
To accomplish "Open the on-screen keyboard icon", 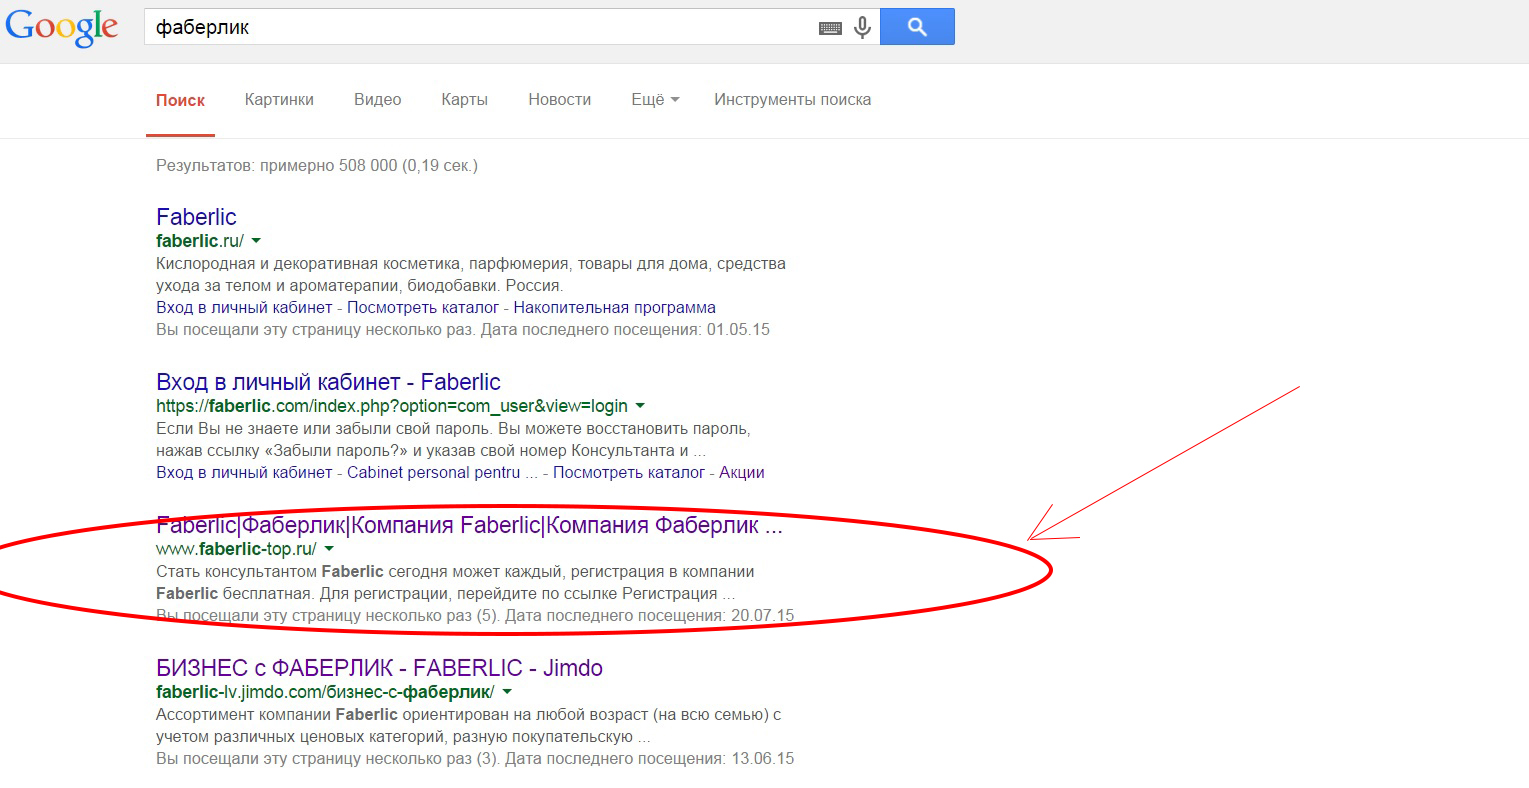I will click(830, 28).
